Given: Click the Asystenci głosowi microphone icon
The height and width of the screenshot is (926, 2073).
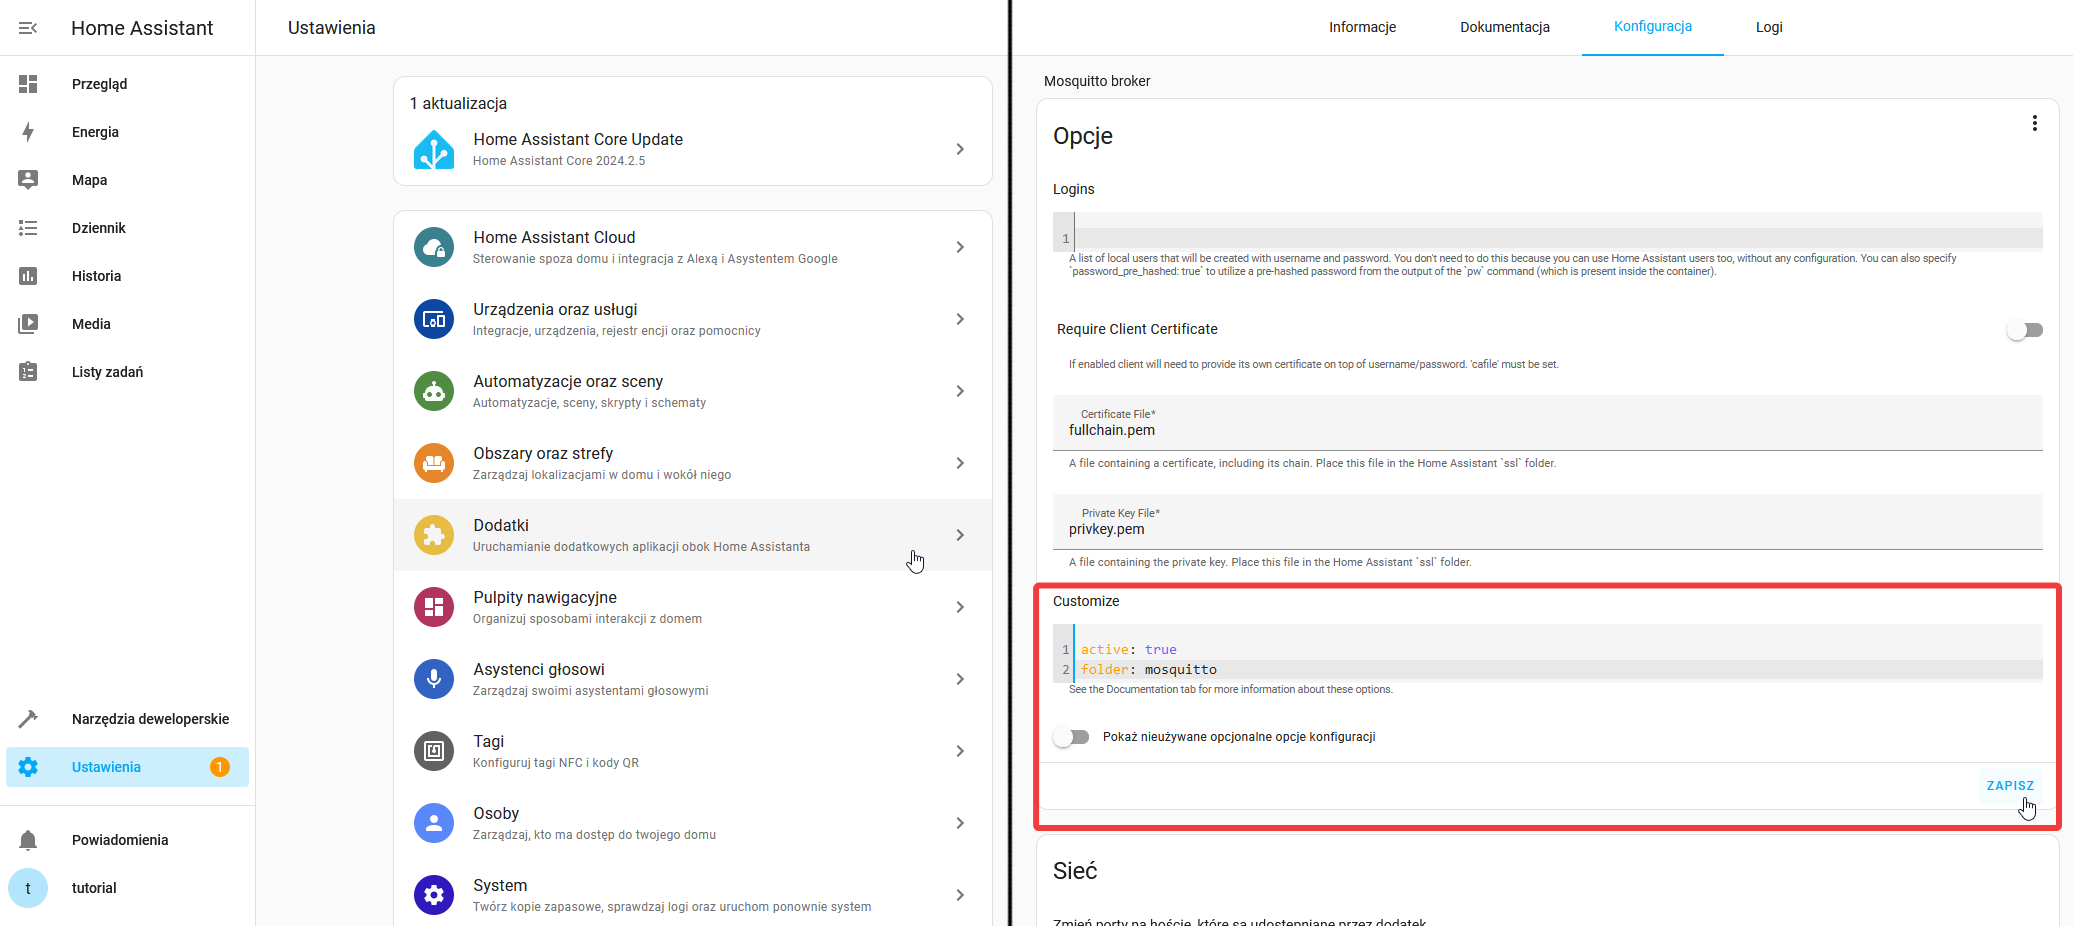Looking at the screenshot, I should click(434, 679).
